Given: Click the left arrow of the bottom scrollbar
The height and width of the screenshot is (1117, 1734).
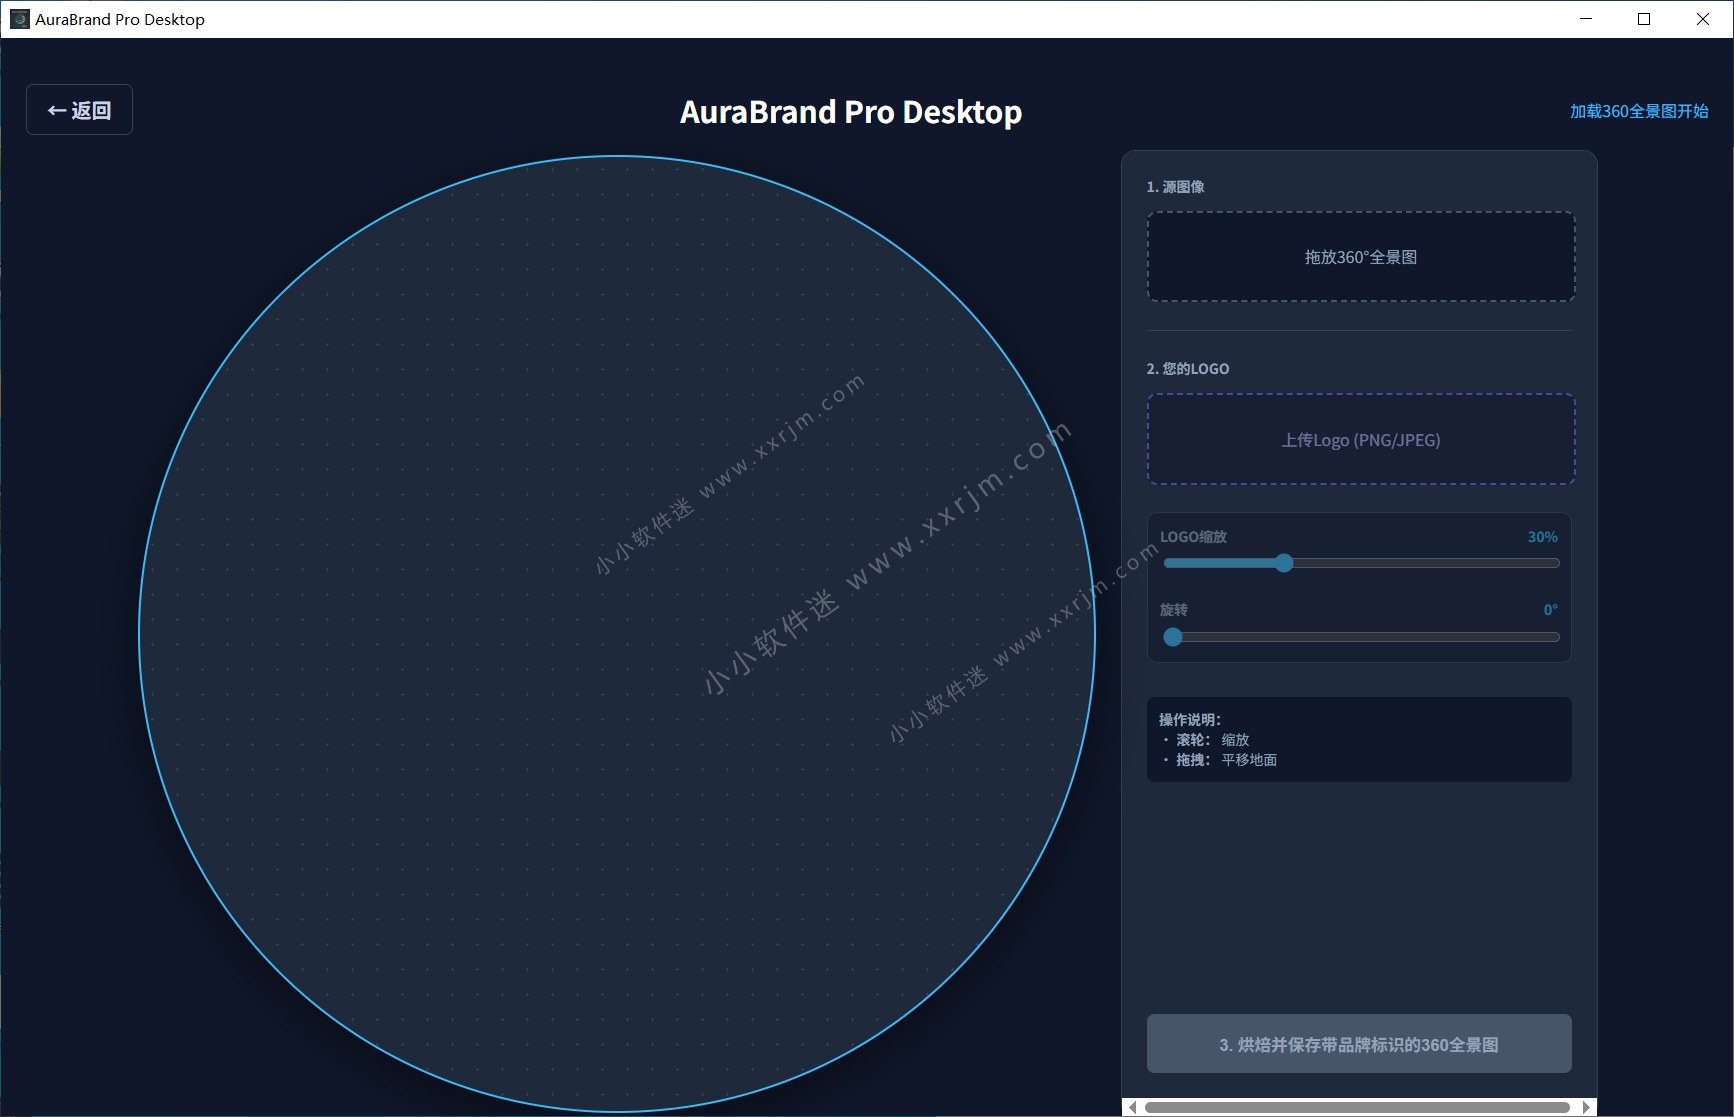Looking at the screenshot, I should [x=1131, y=1107].
